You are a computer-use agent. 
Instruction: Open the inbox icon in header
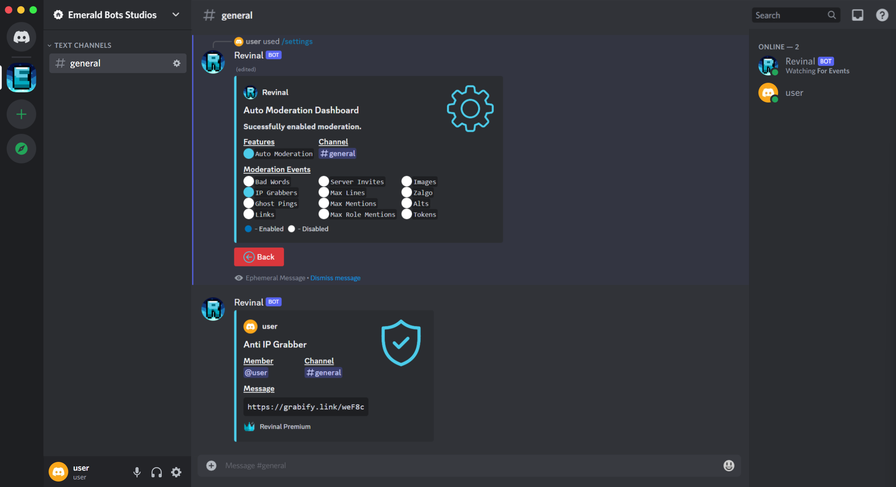point(857,15)
